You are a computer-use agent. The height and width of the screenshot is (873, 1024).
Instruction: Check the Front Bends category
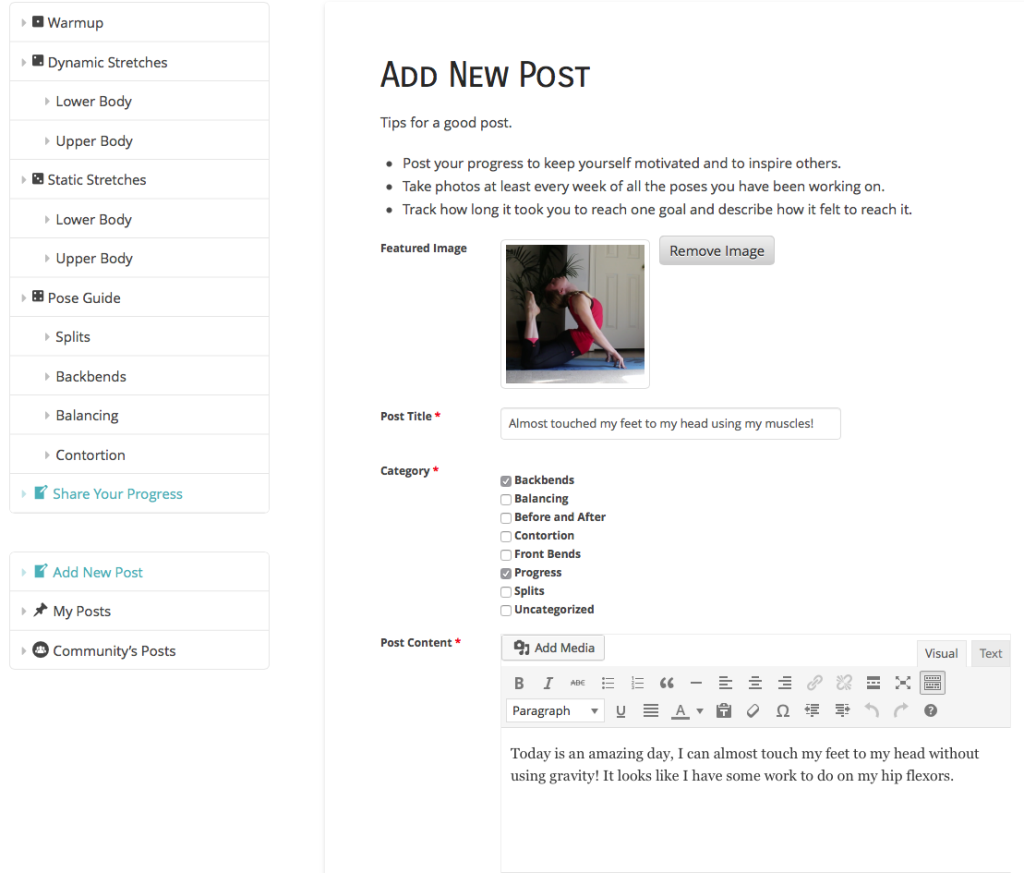tap(505, 555)
